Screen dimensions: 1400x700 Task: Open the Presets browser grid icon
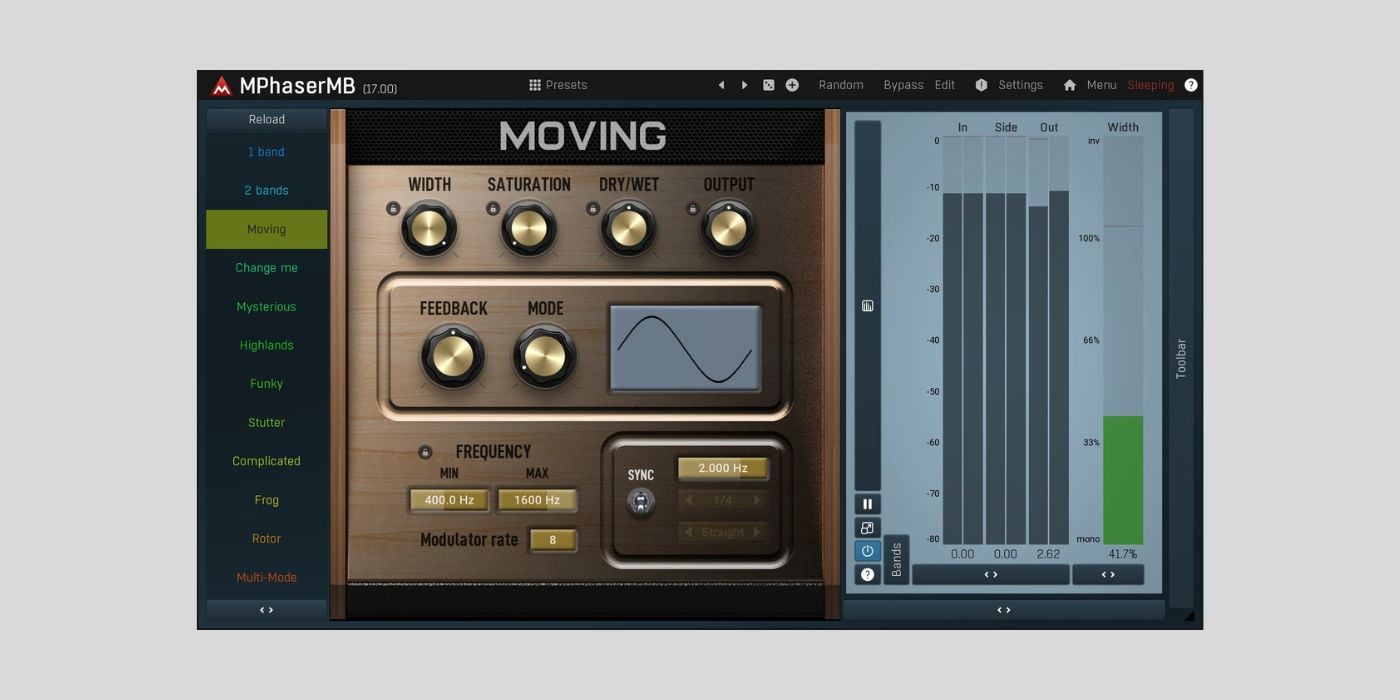click(x=536, y=85)
